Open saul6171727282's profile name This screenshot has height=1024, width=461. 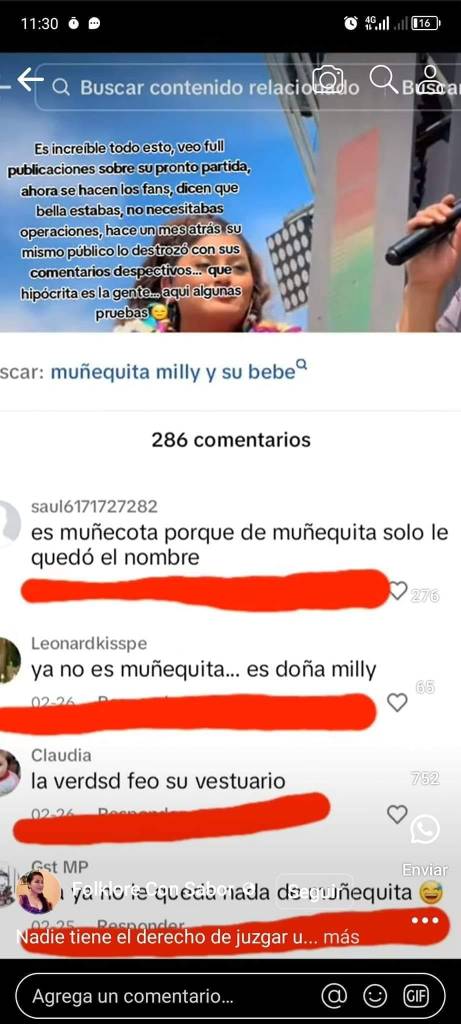tap(94, 507)
